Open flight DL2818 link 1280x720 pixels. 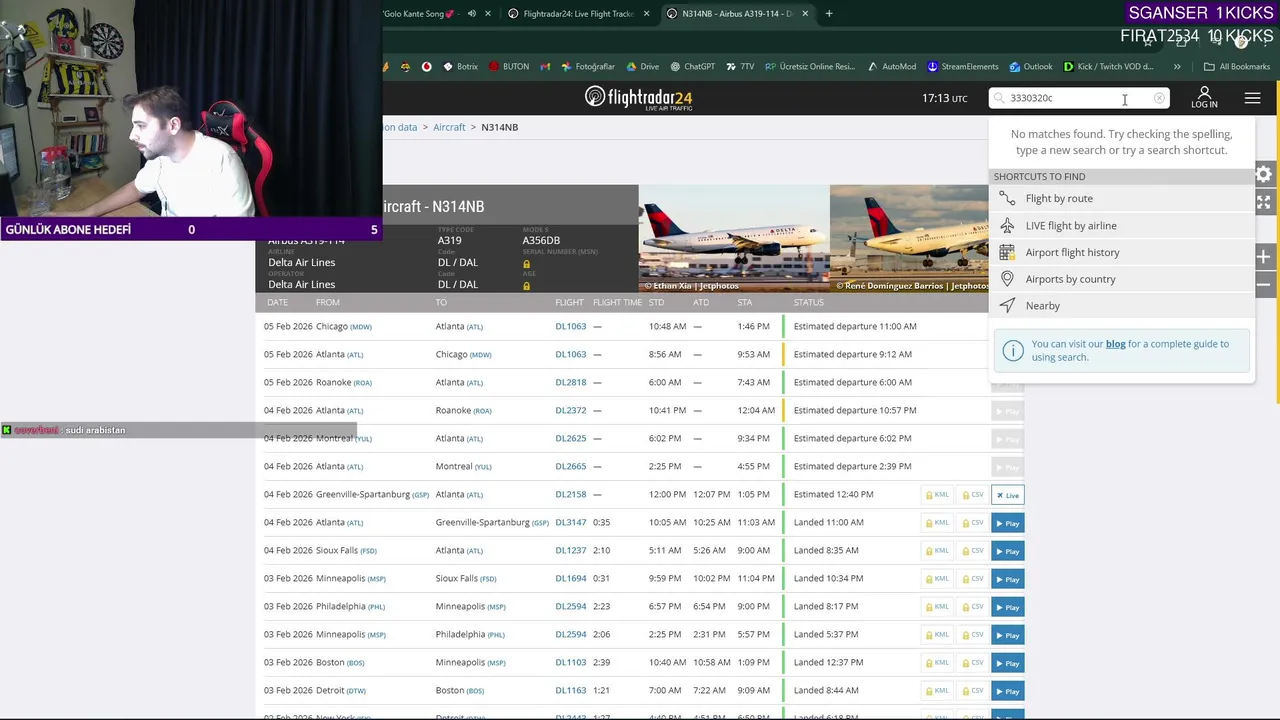coord(570,382)
